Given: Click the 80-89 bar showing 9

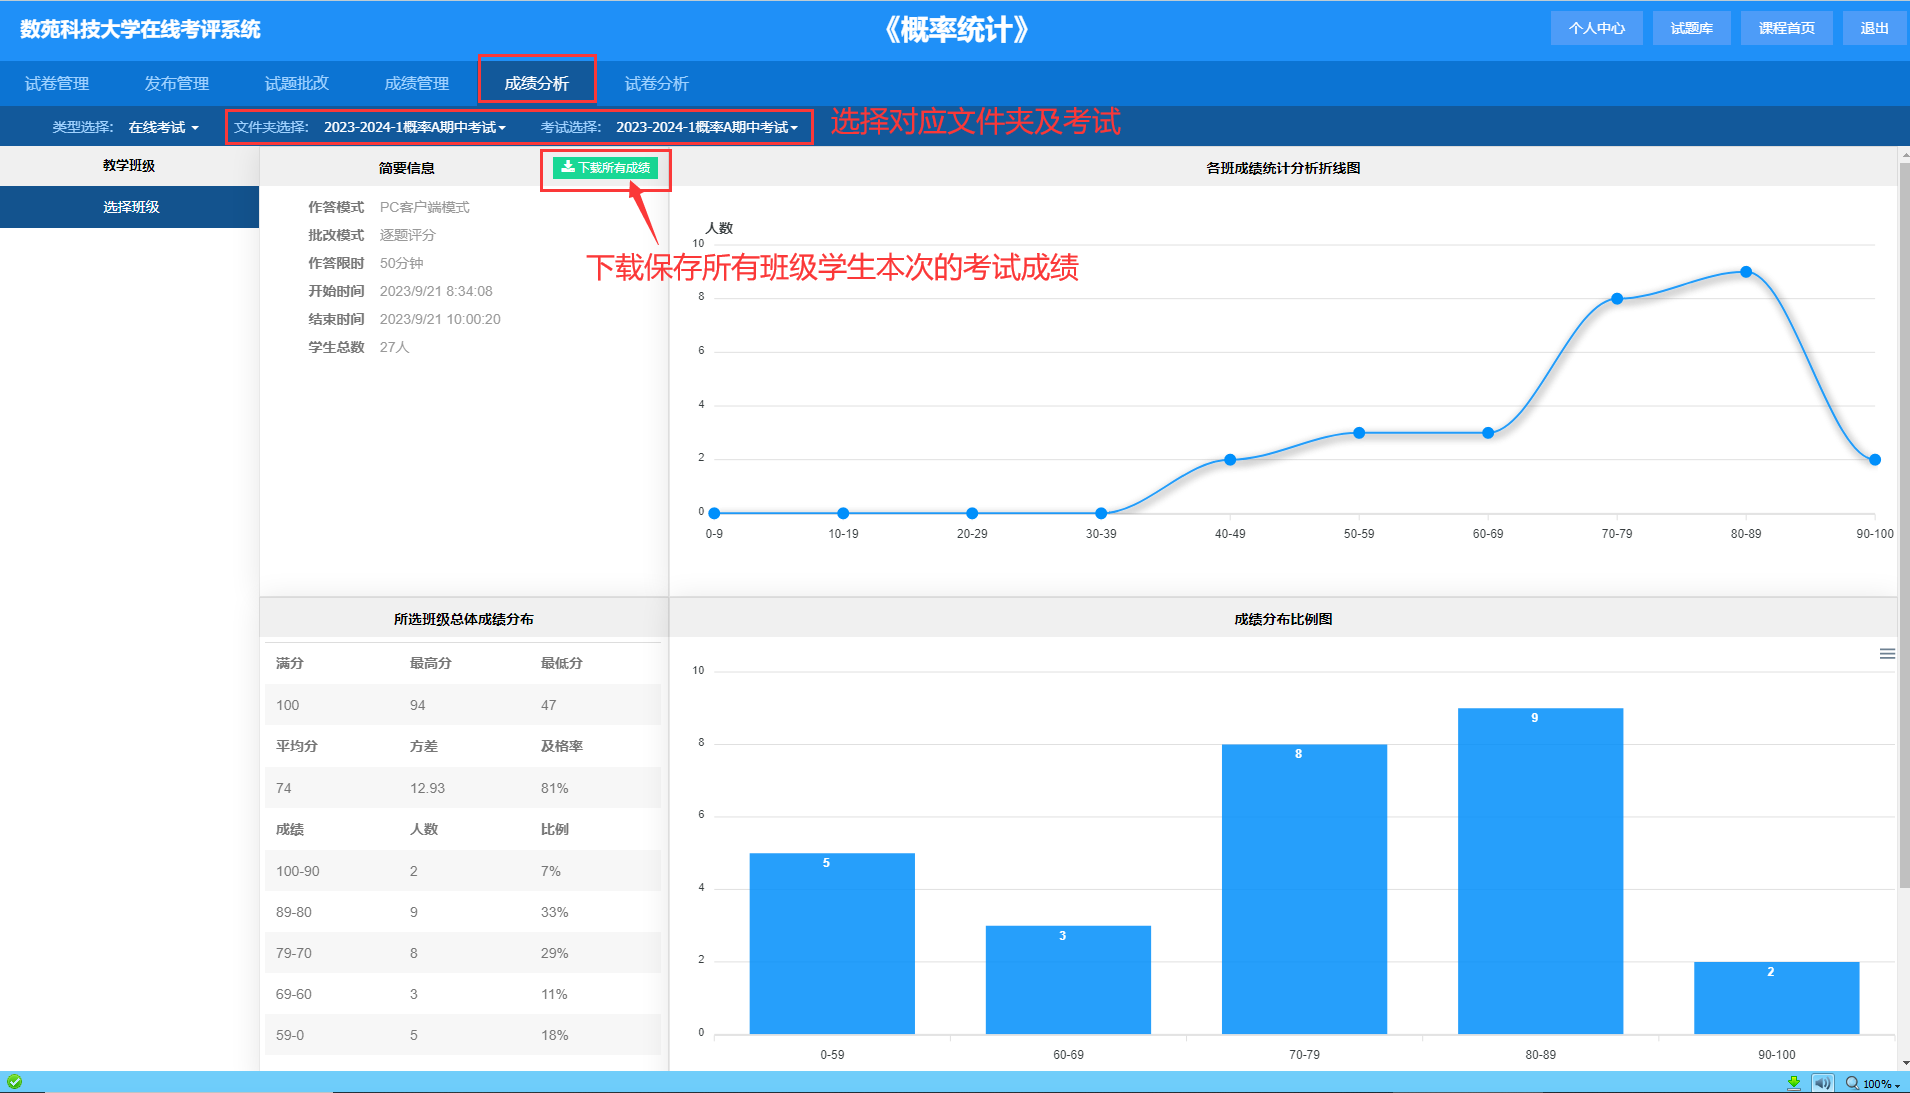Looking at the screenshot, I should [1540, 871].
